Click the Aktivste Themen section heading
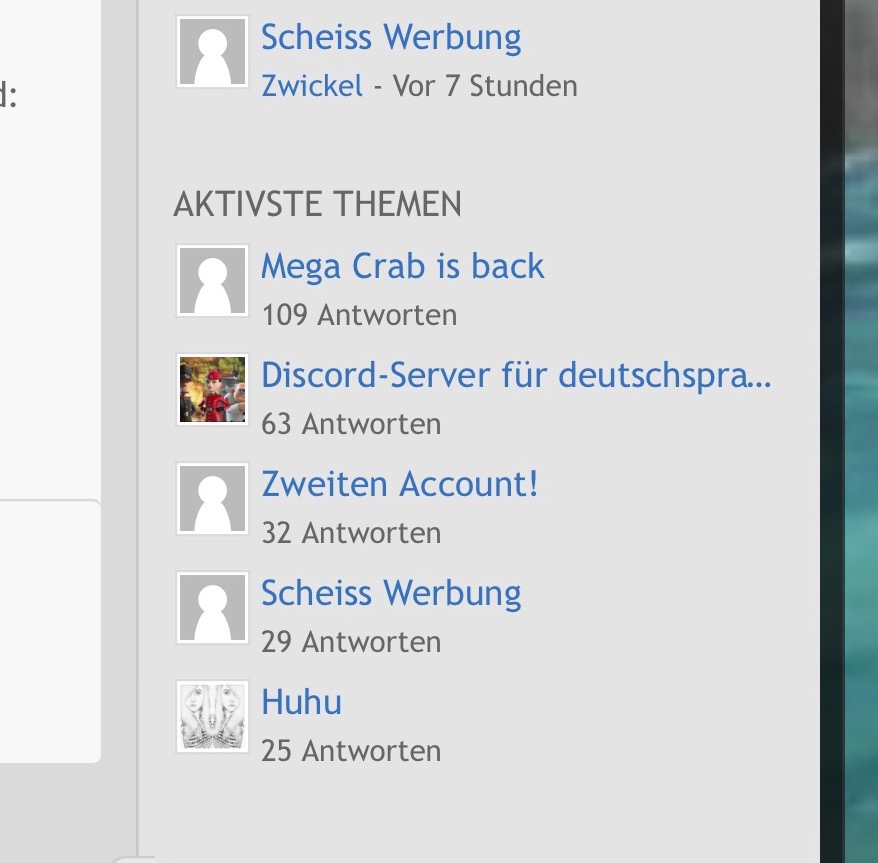 [317, 204]
